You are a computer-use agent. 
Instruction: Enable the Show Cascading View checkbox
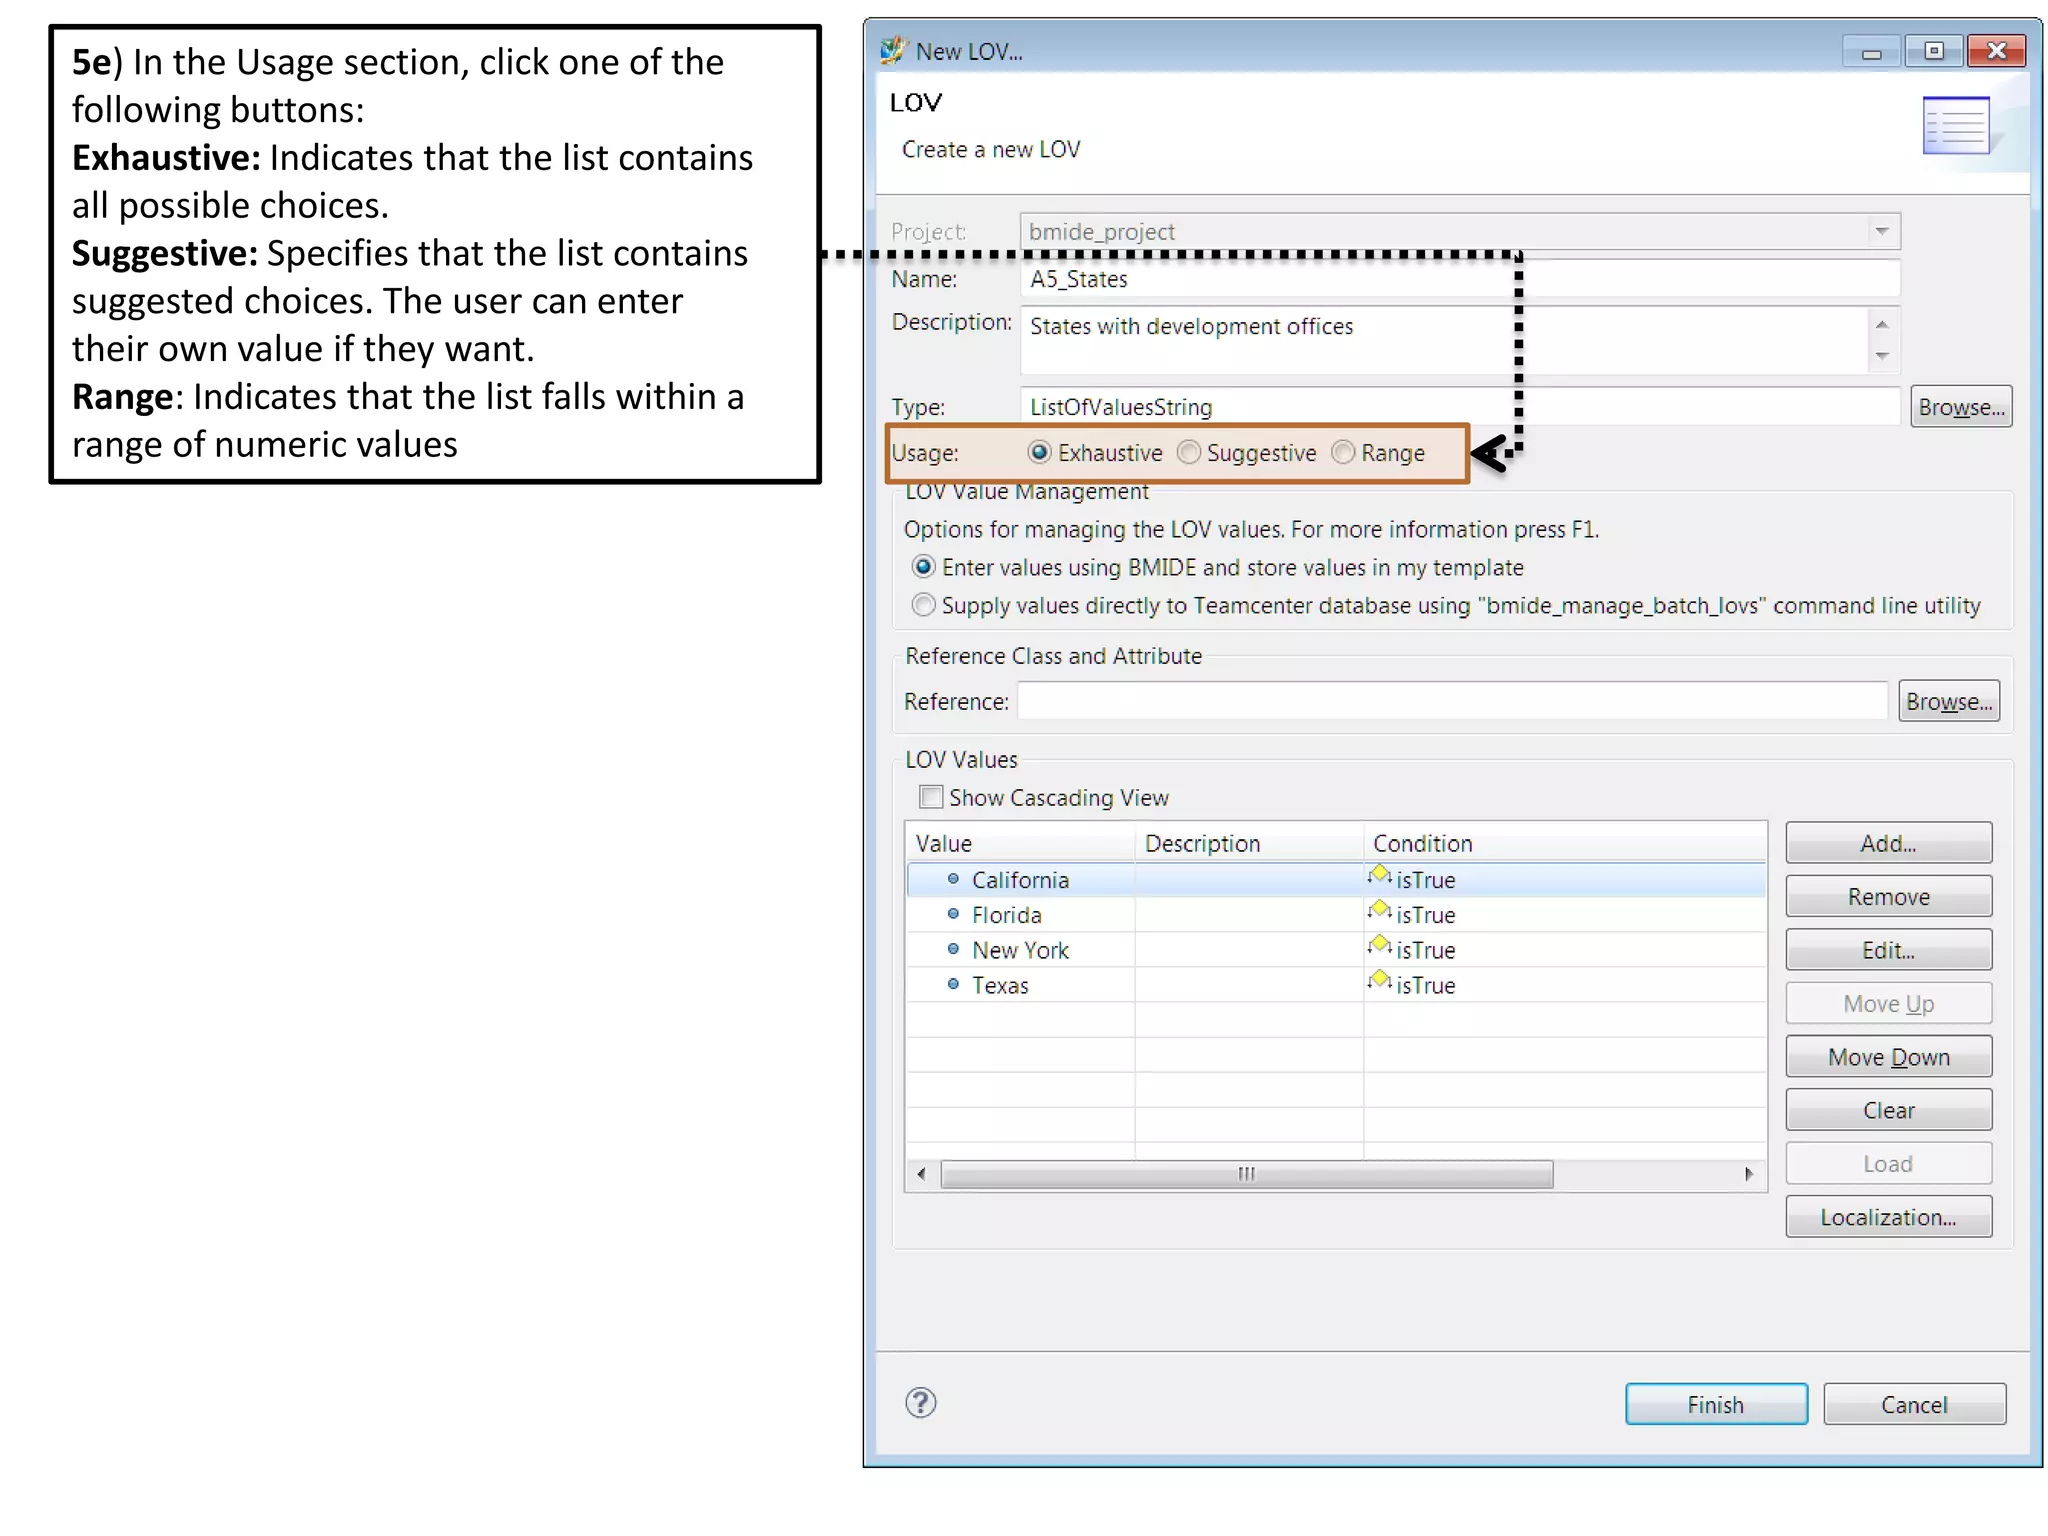(x=931, y=797)
